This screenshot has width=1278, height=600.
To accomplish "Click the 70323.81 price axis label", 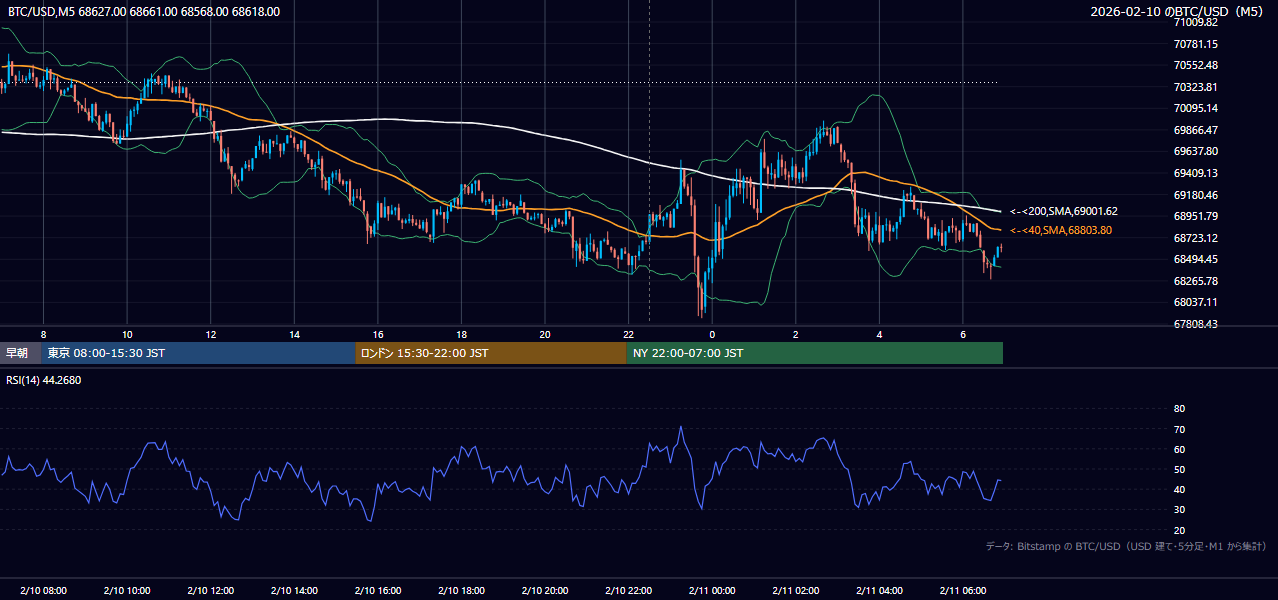I will point(1196,87).
